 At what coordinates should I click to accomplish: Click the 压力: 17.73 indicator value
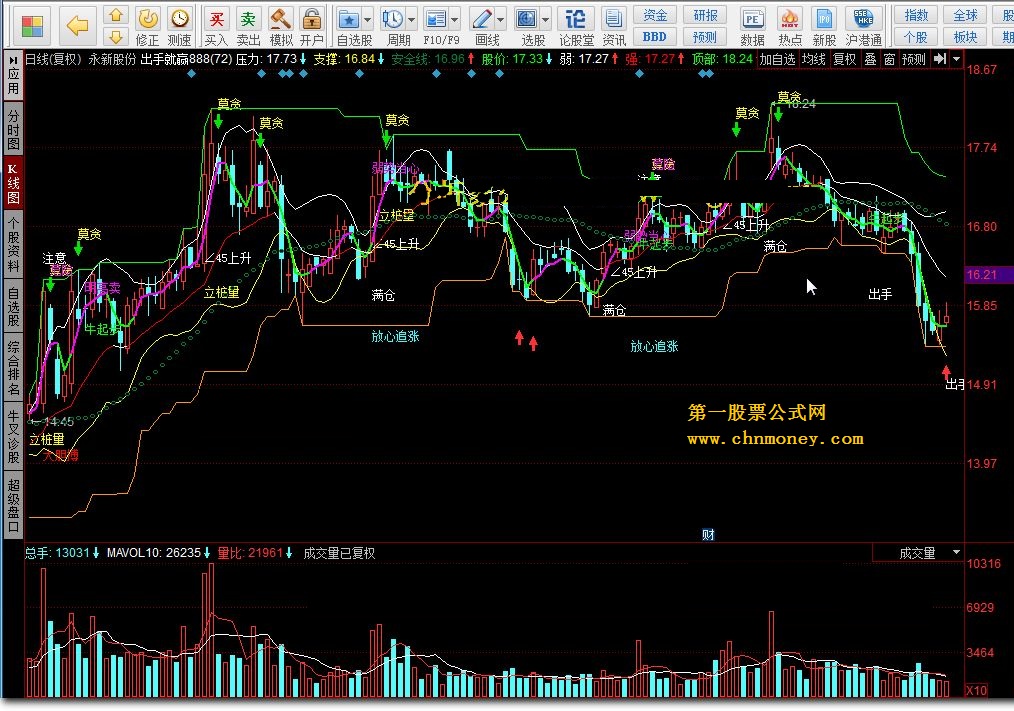[270, 59]
